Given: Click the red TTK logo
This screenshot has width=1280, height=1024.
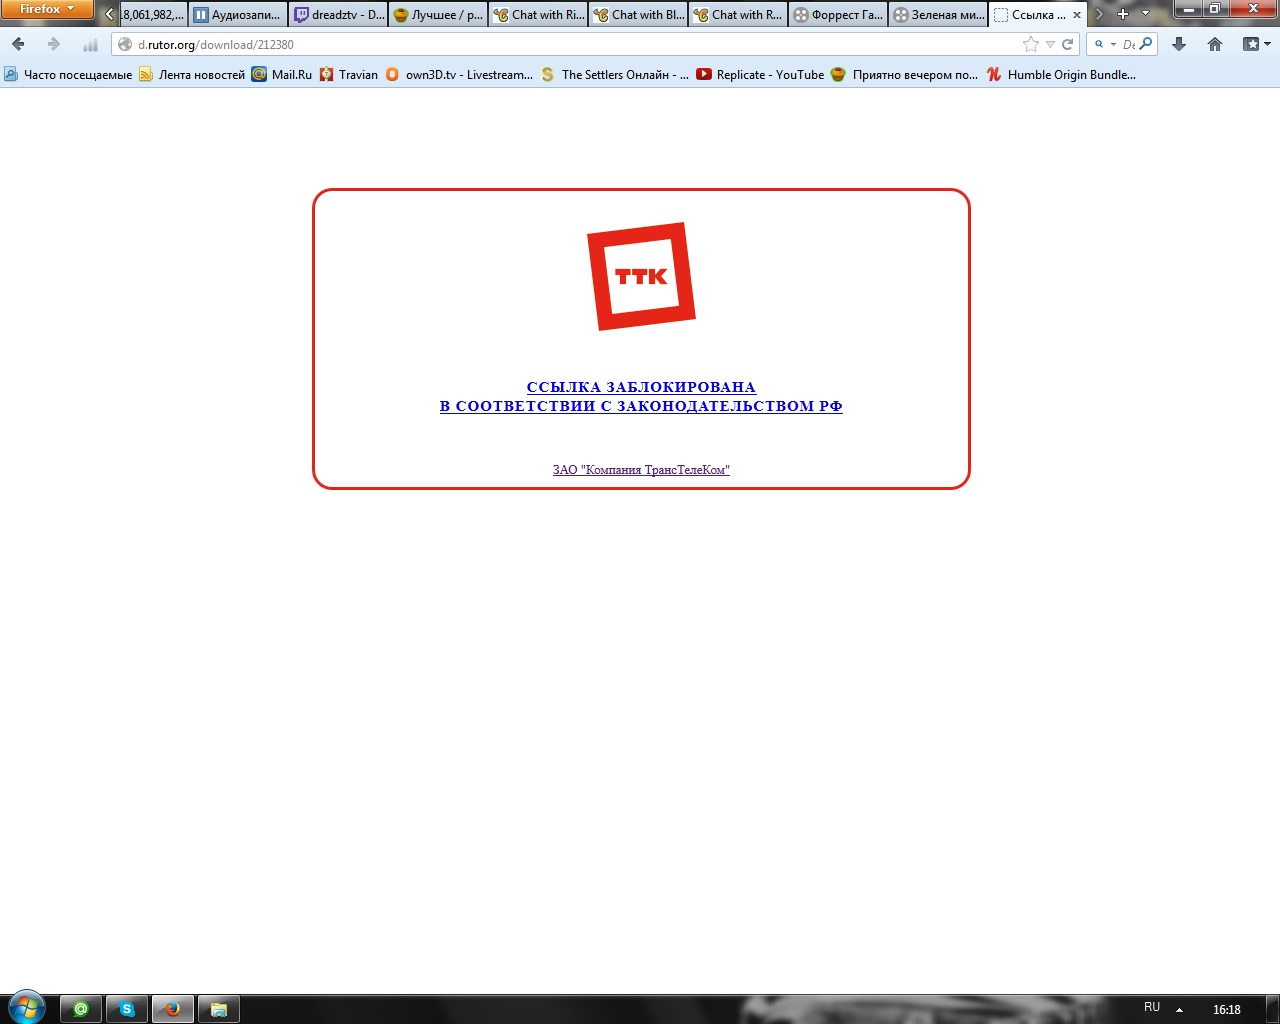Looking at the screenshot, I should 641,277.
